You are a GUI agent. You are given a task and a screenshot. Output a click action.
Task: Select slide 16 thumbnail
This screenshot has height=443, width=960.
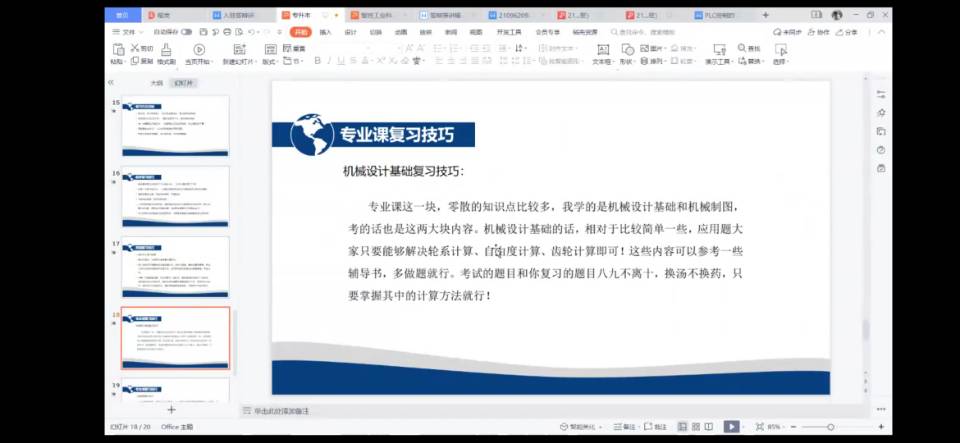coord(175,196)
